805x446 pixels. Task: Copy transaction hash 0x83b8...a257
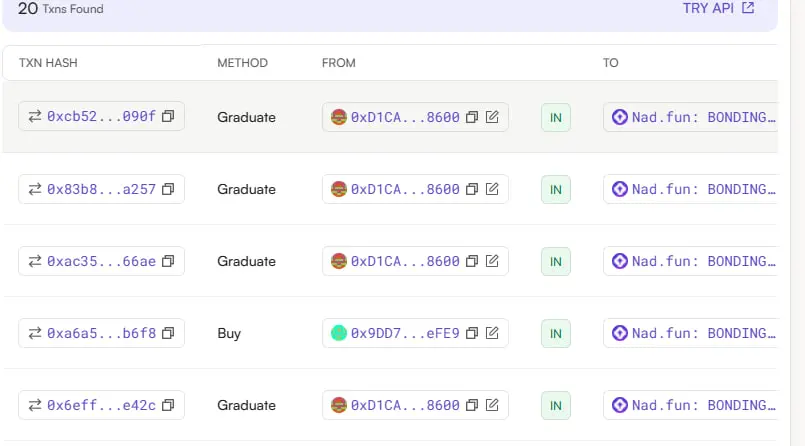click(x=168, y=189)
